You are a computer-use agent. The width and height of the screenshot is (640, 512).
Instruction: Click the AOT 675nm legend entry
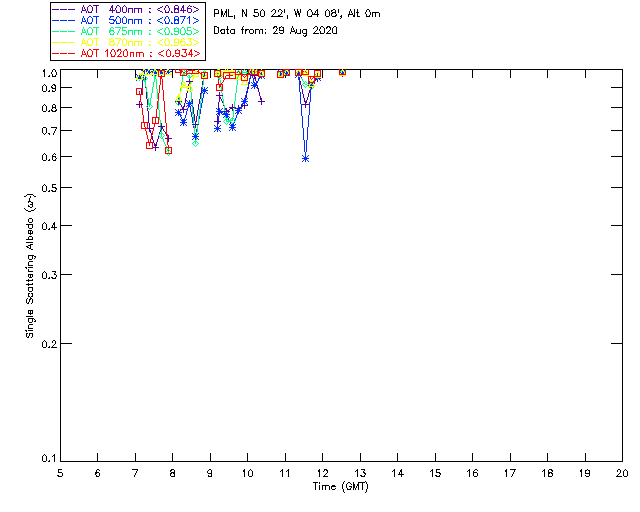[x=127, y=31]
